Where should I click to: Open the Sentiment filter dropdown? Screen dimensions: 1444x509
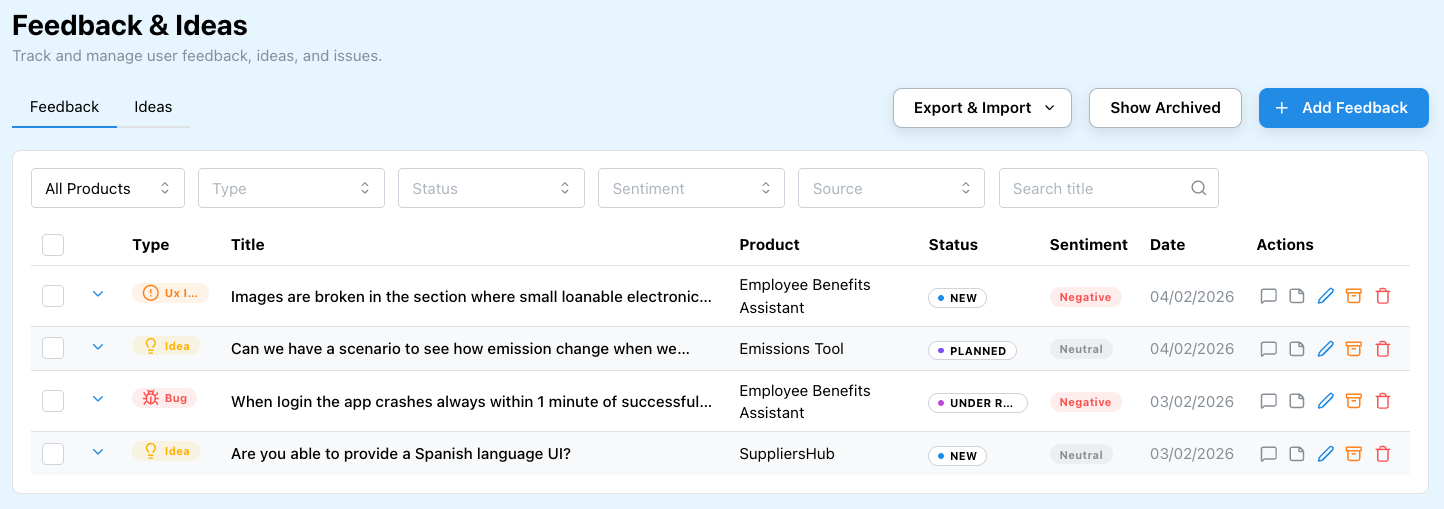point(691,188)
